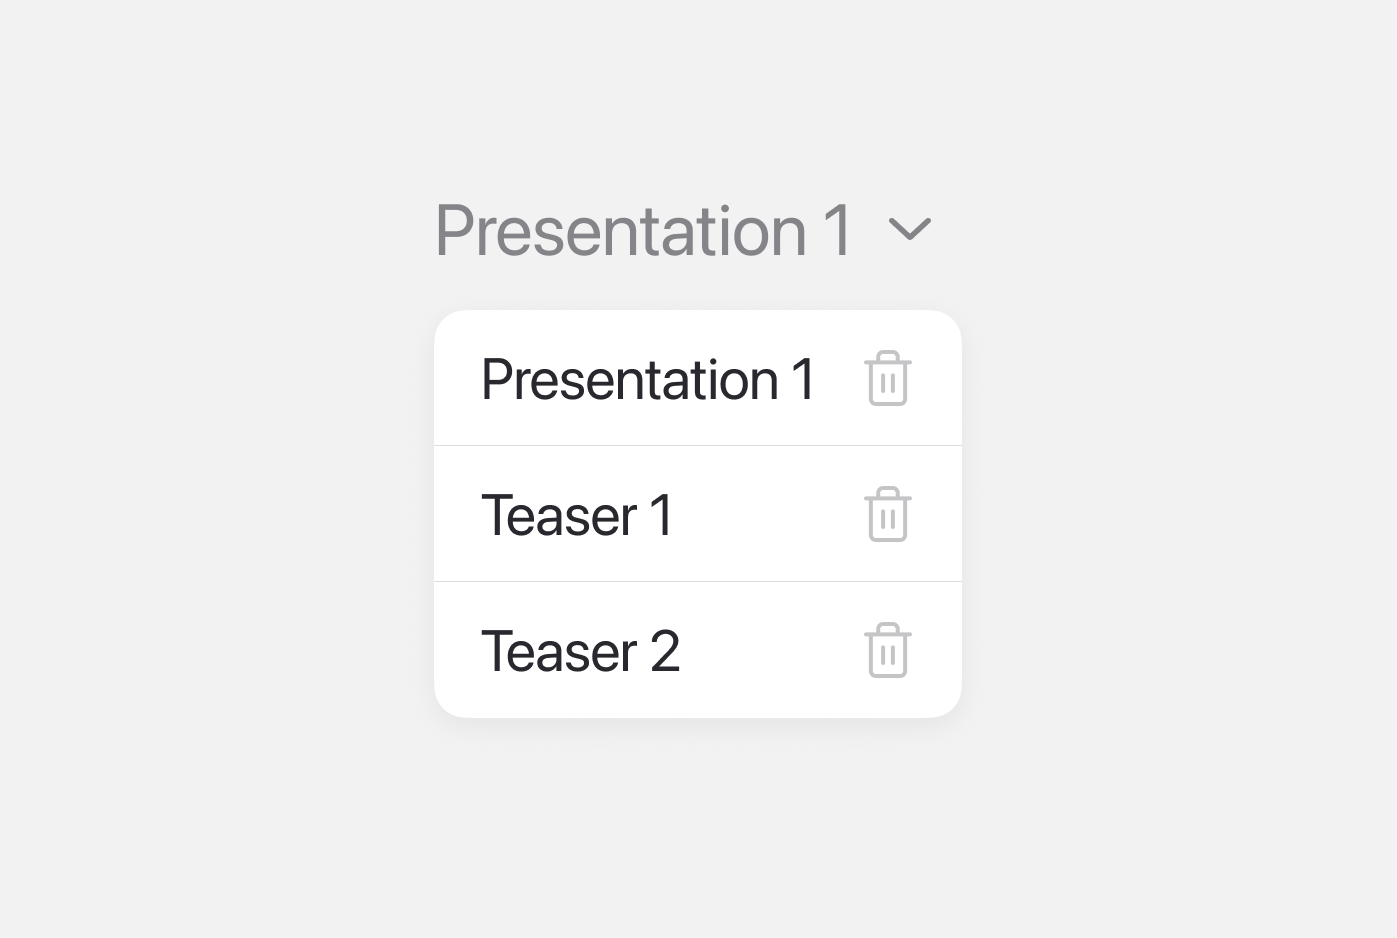Collapse the dropdown using the chevron arrow
Viewport: 1397px width, 938px height.
coord(909,230)
